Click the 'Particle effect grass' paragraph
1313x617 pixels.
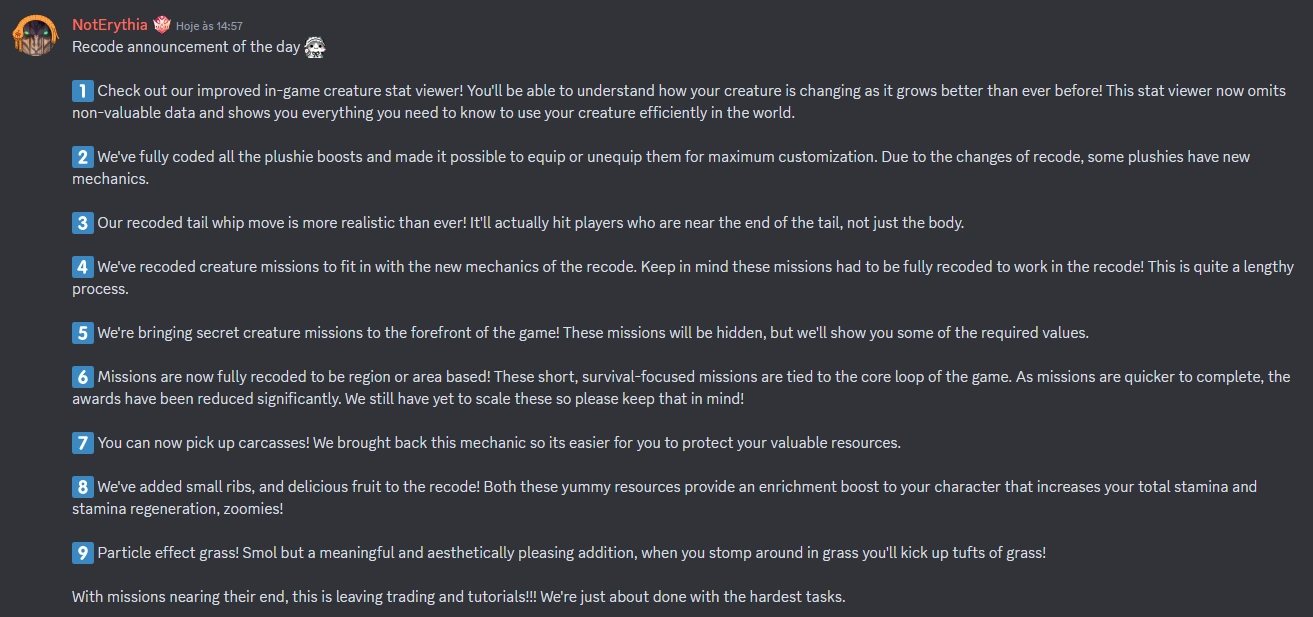559,553
